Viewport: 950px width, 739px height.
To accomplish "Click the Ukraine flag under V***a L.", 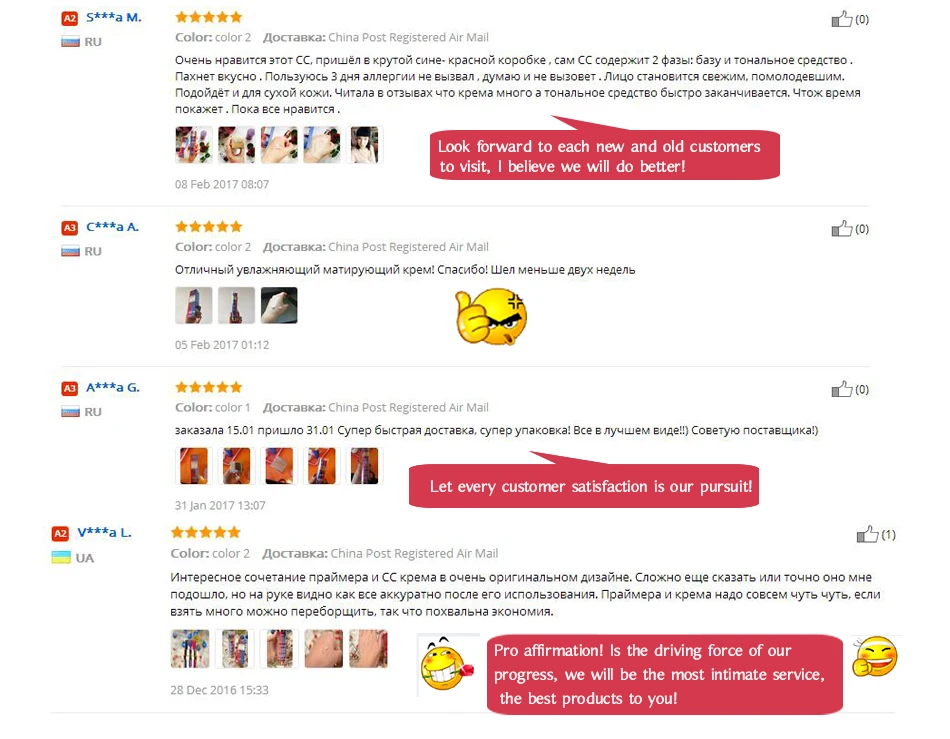I will pyautogui.click(x=61, y=557).
